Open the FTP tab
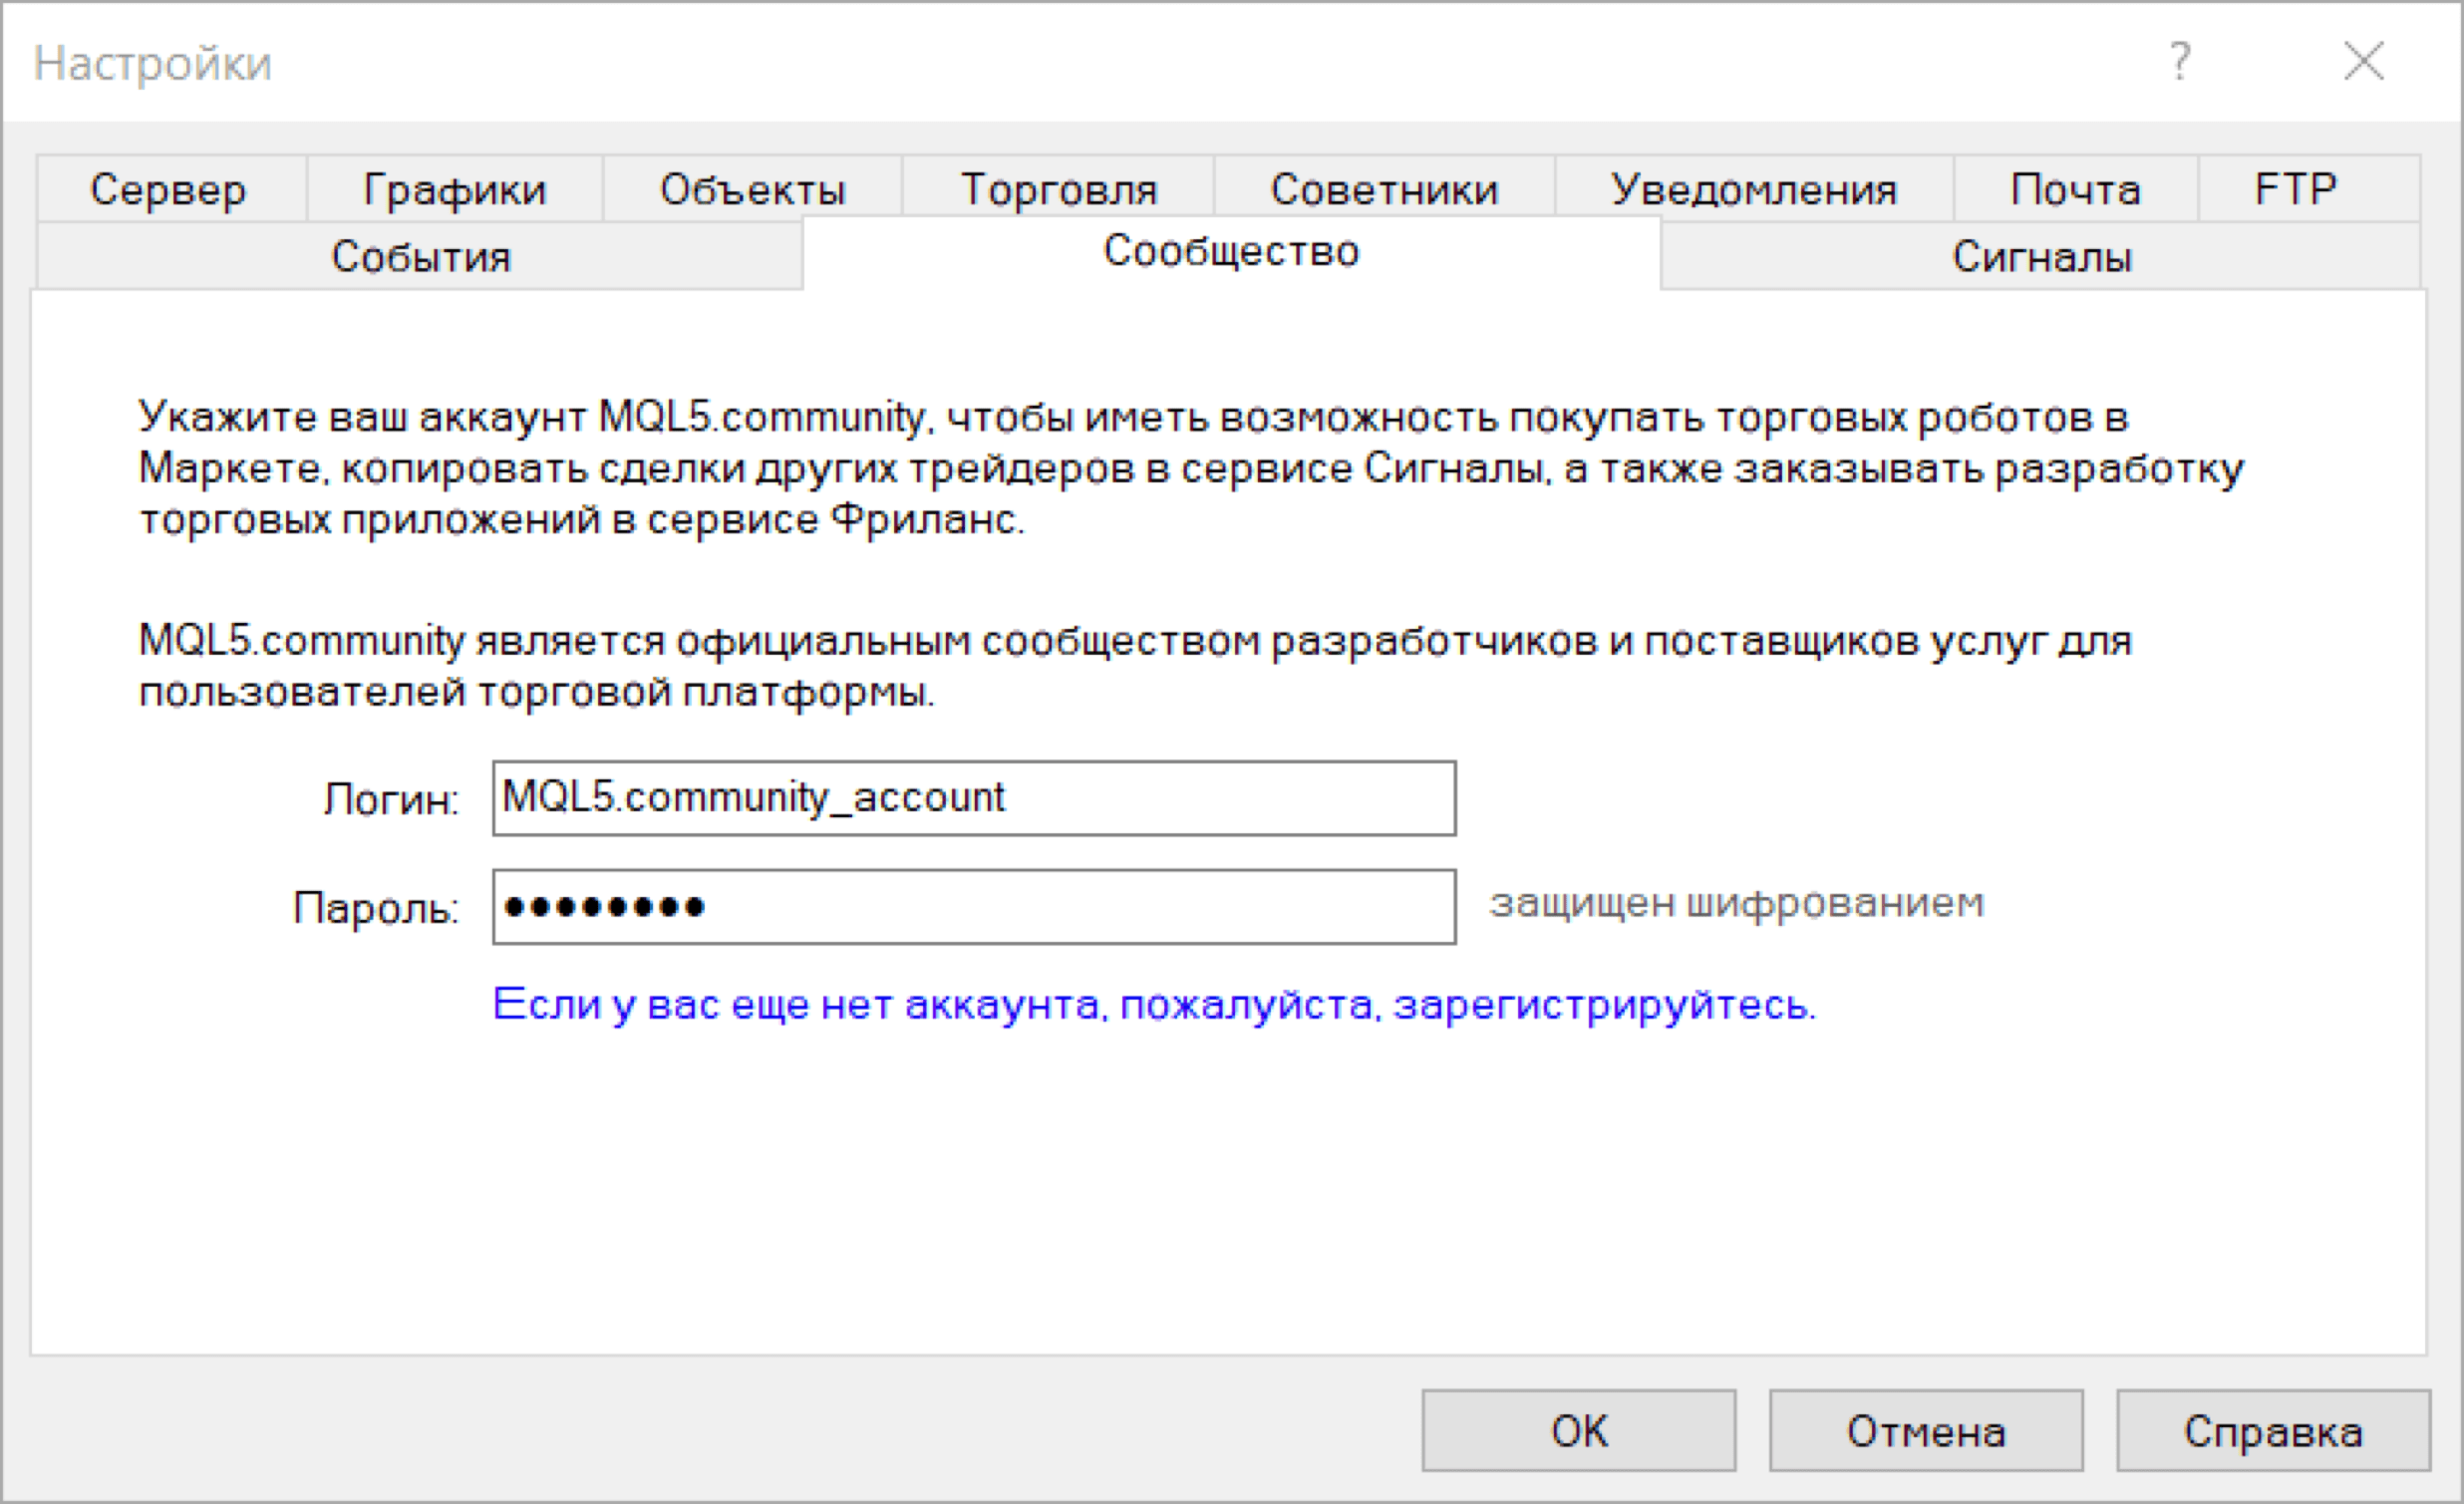Image resolution: width=2464 pixels, height=1504 pixels. (2295, 189)
